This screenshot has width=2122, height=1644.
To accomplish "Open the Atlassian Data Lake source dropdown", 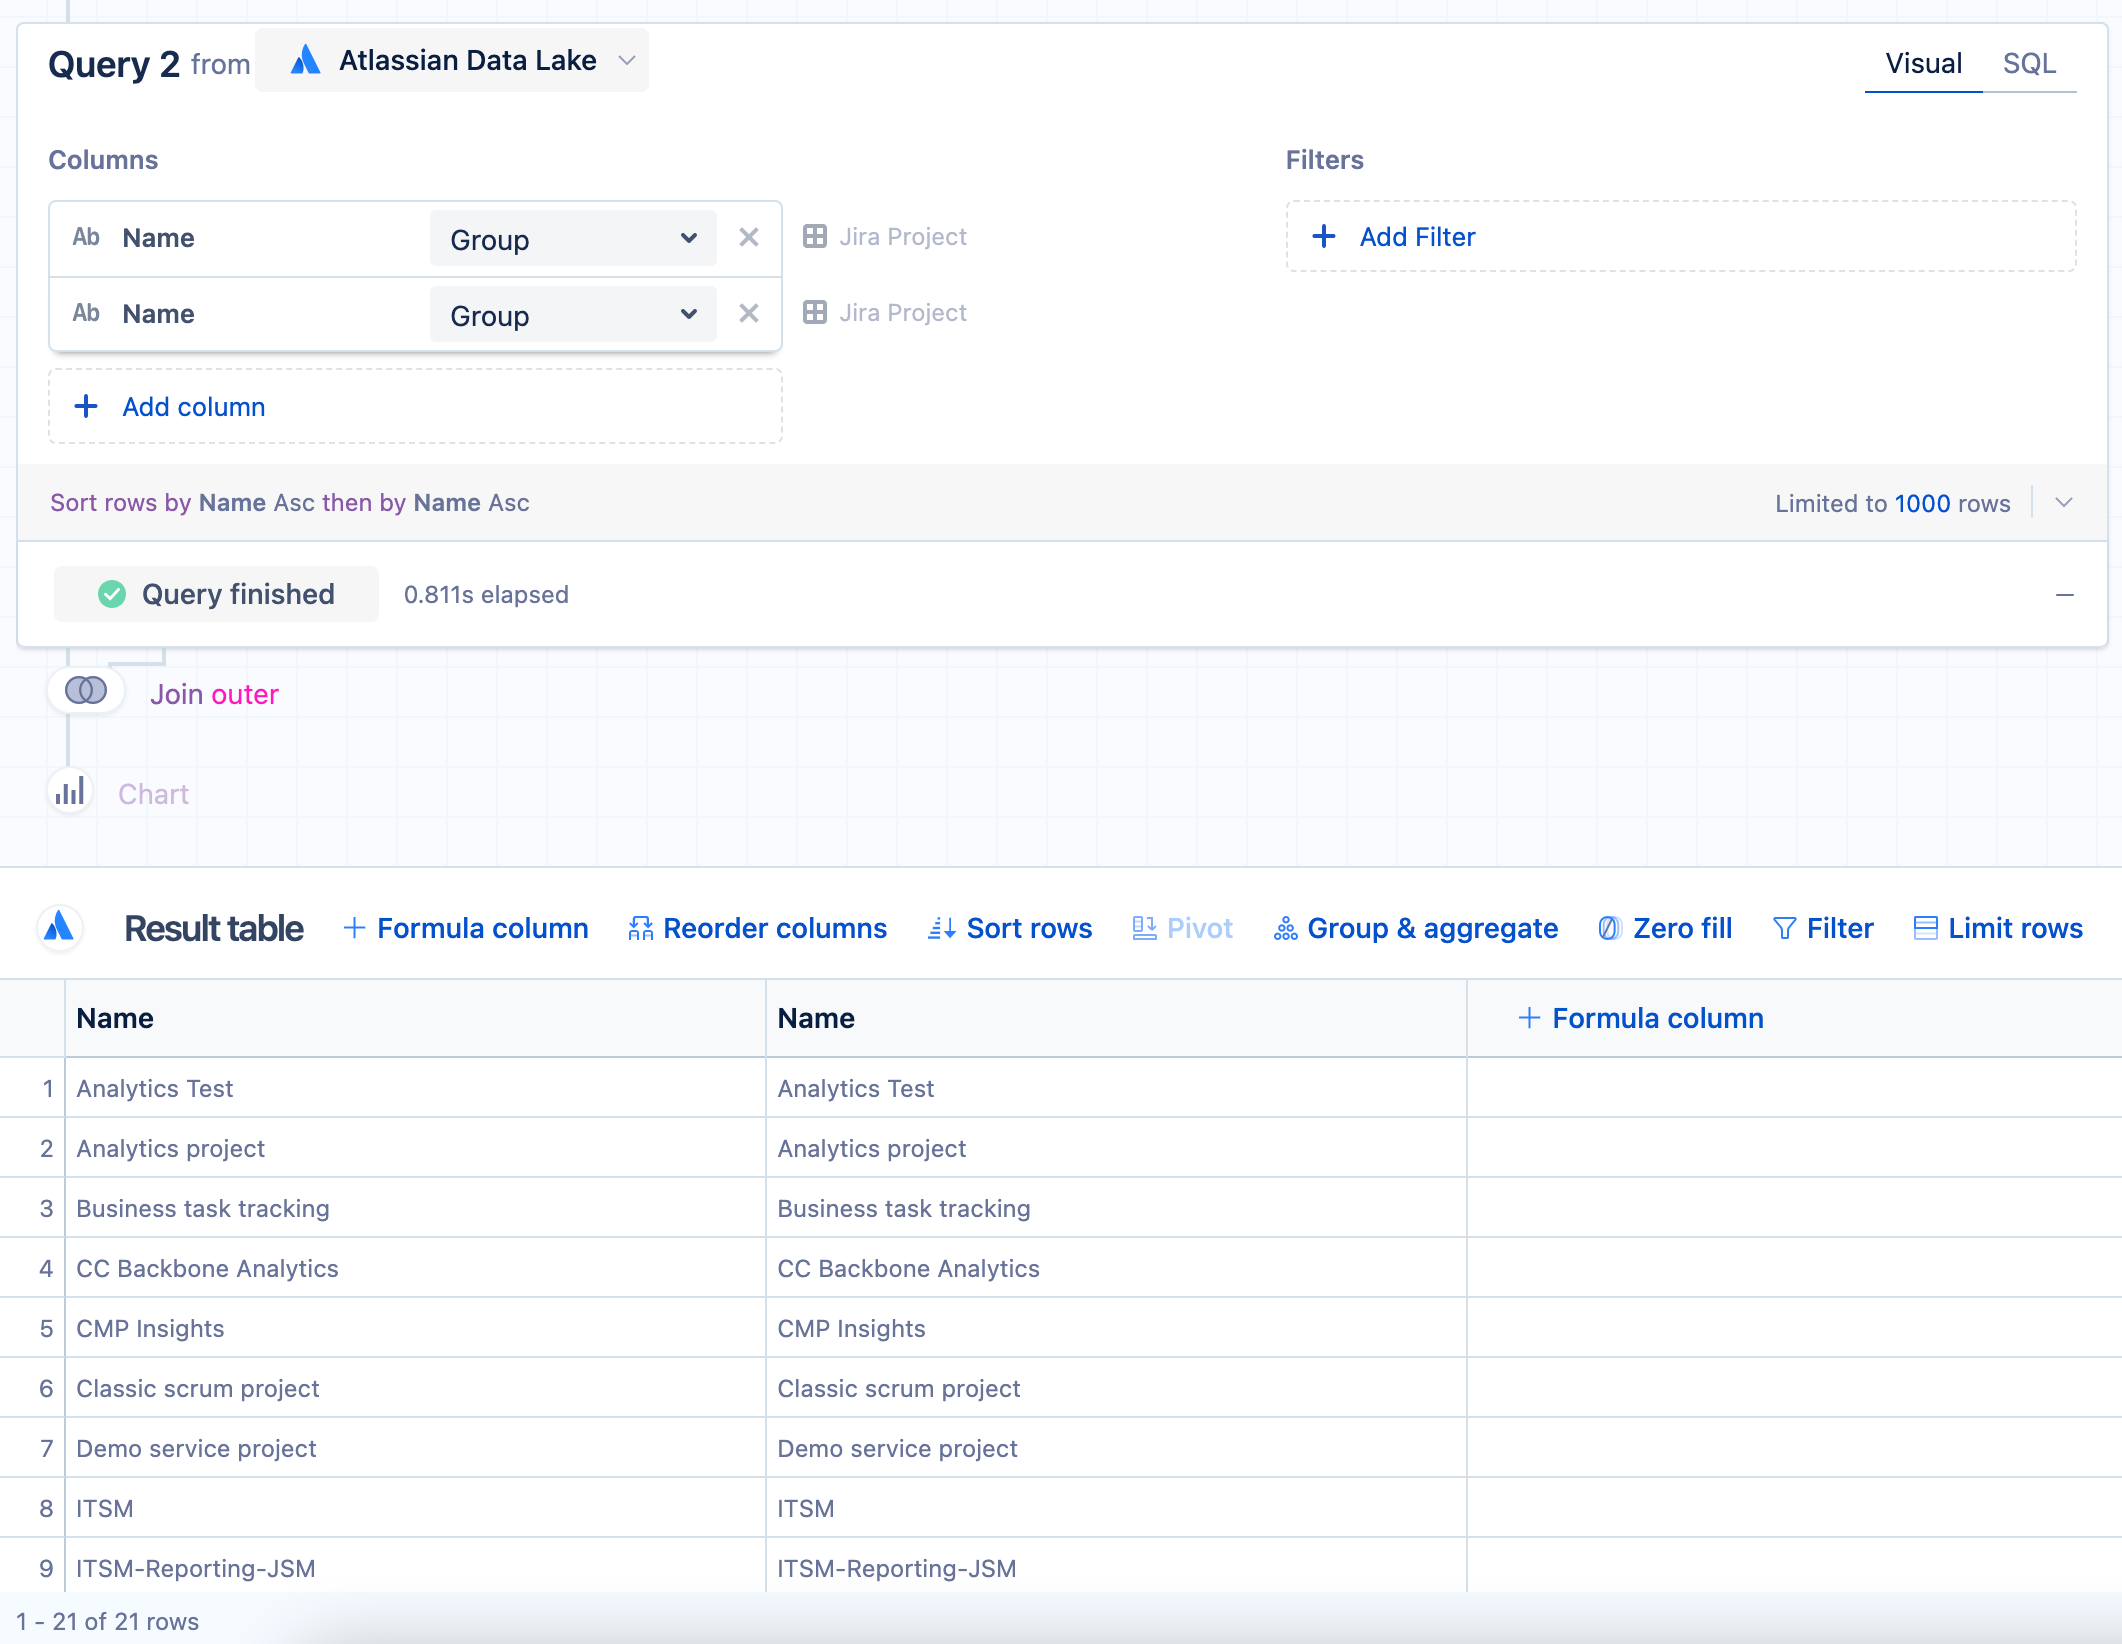I will 452,61.
